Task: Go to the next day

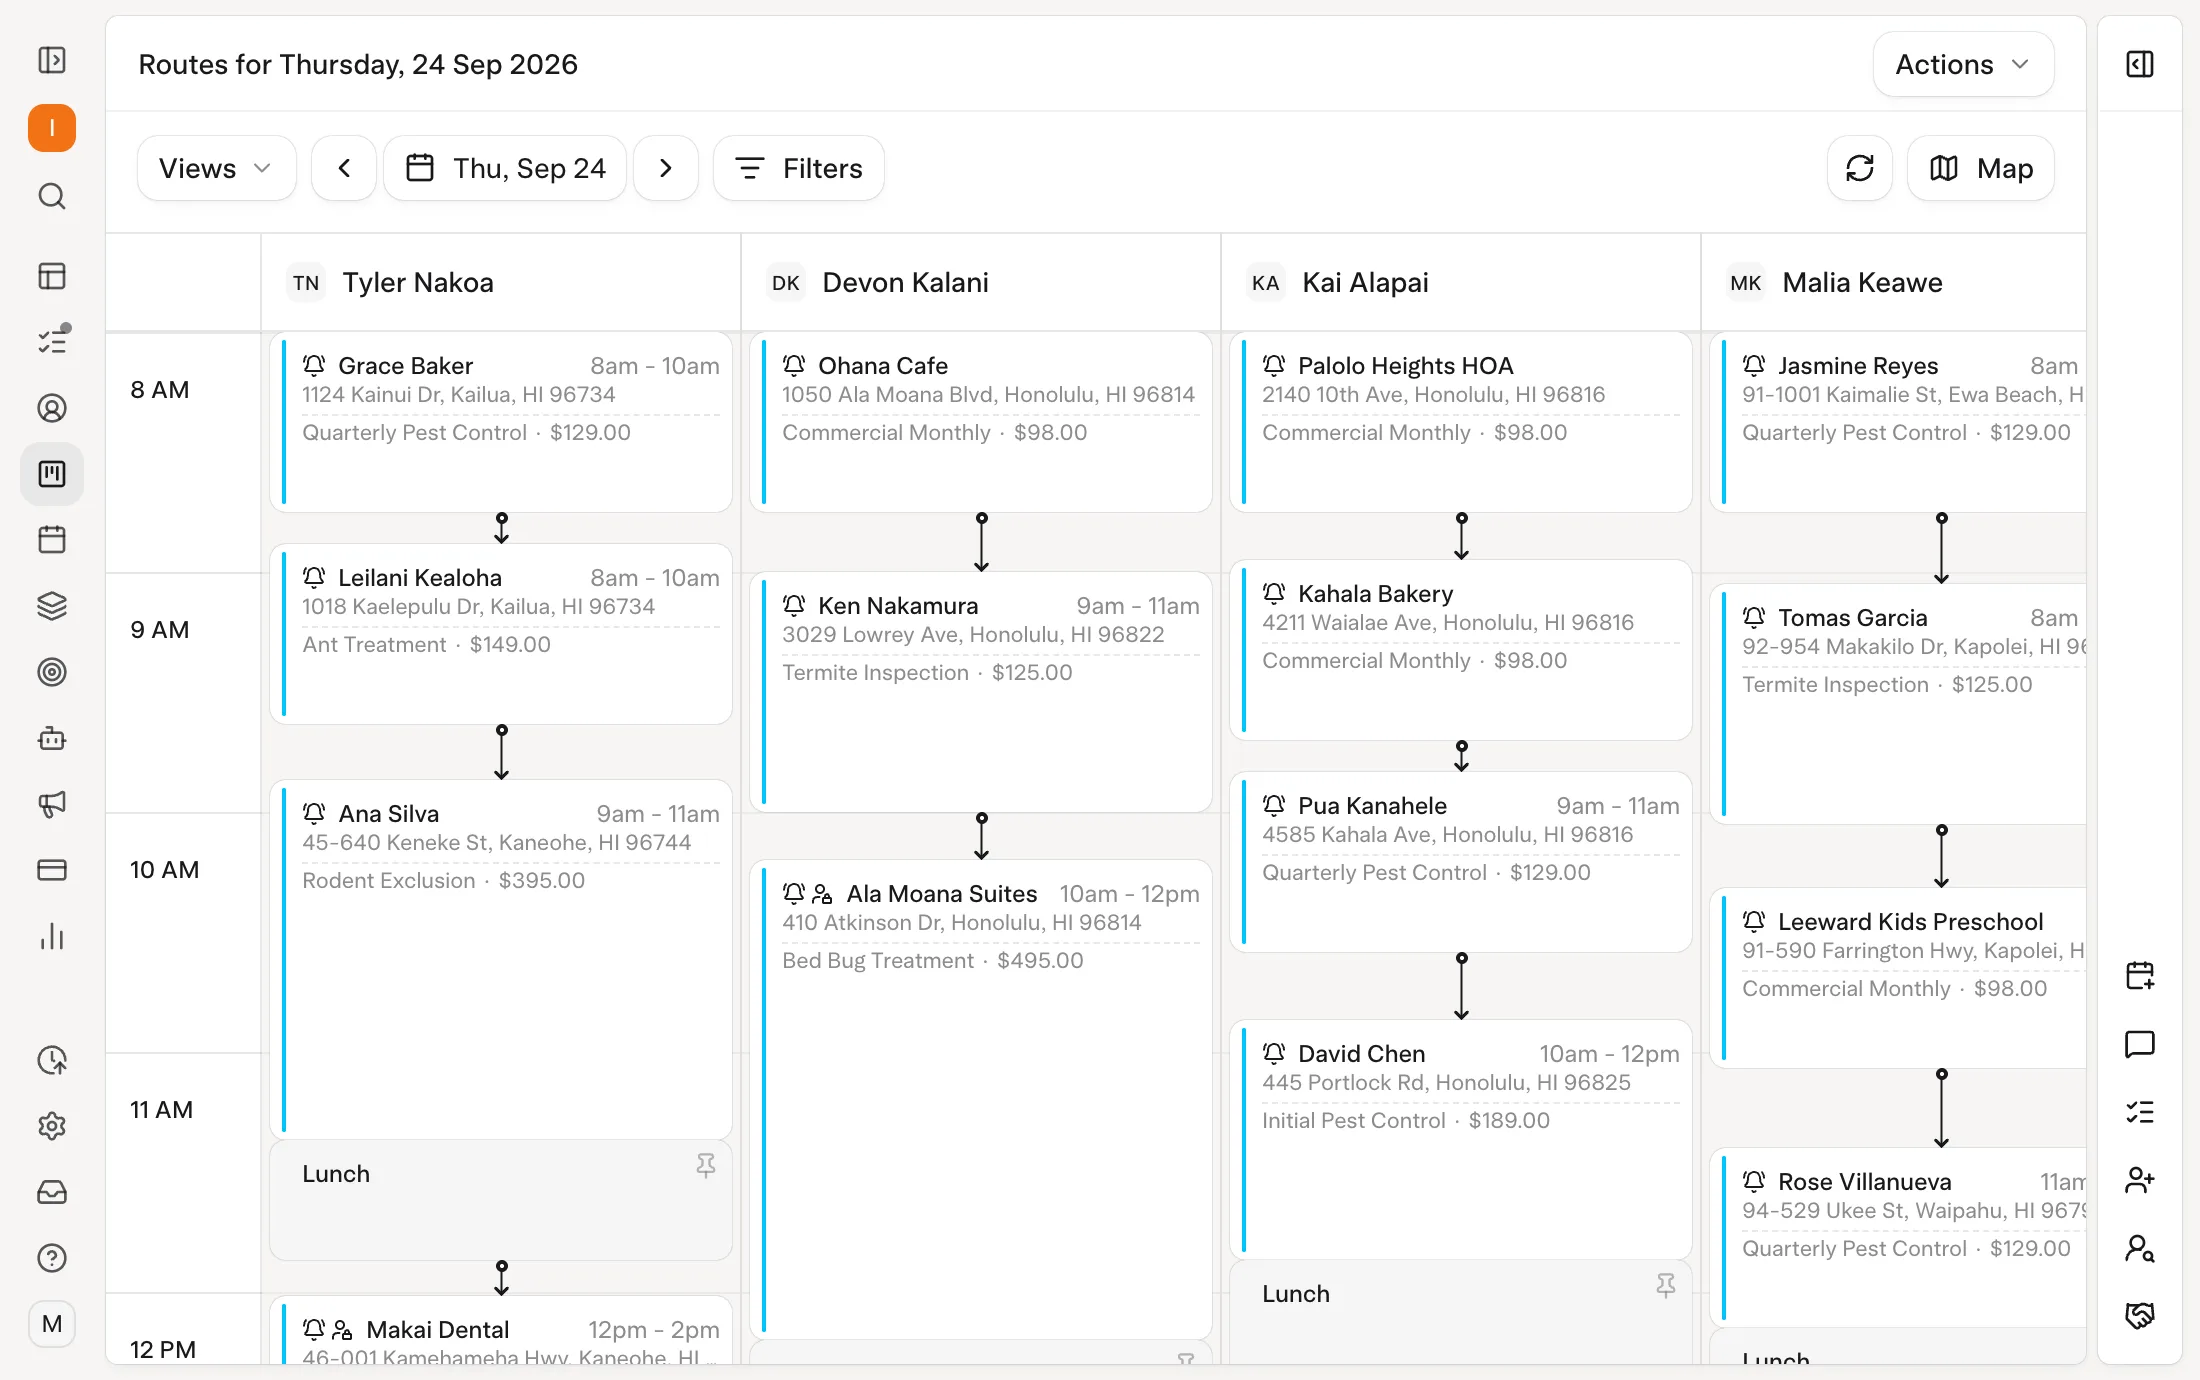Action: (x=666, y=168)
